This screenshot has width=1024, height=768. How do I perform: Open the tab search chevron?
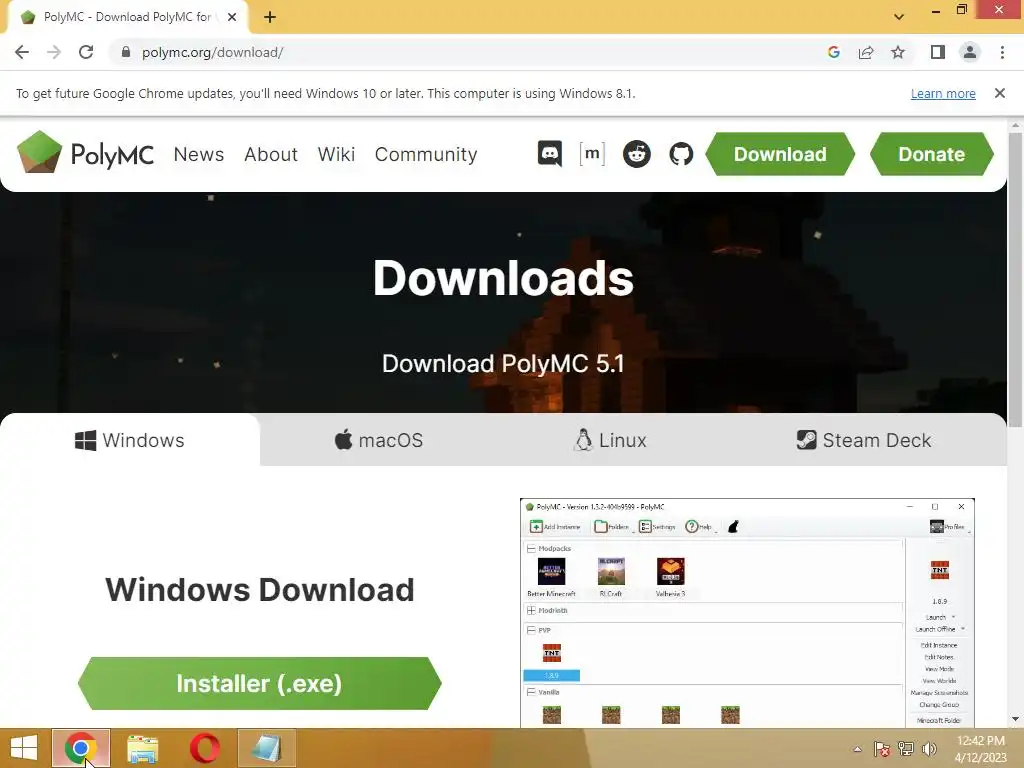pos(899,17)
